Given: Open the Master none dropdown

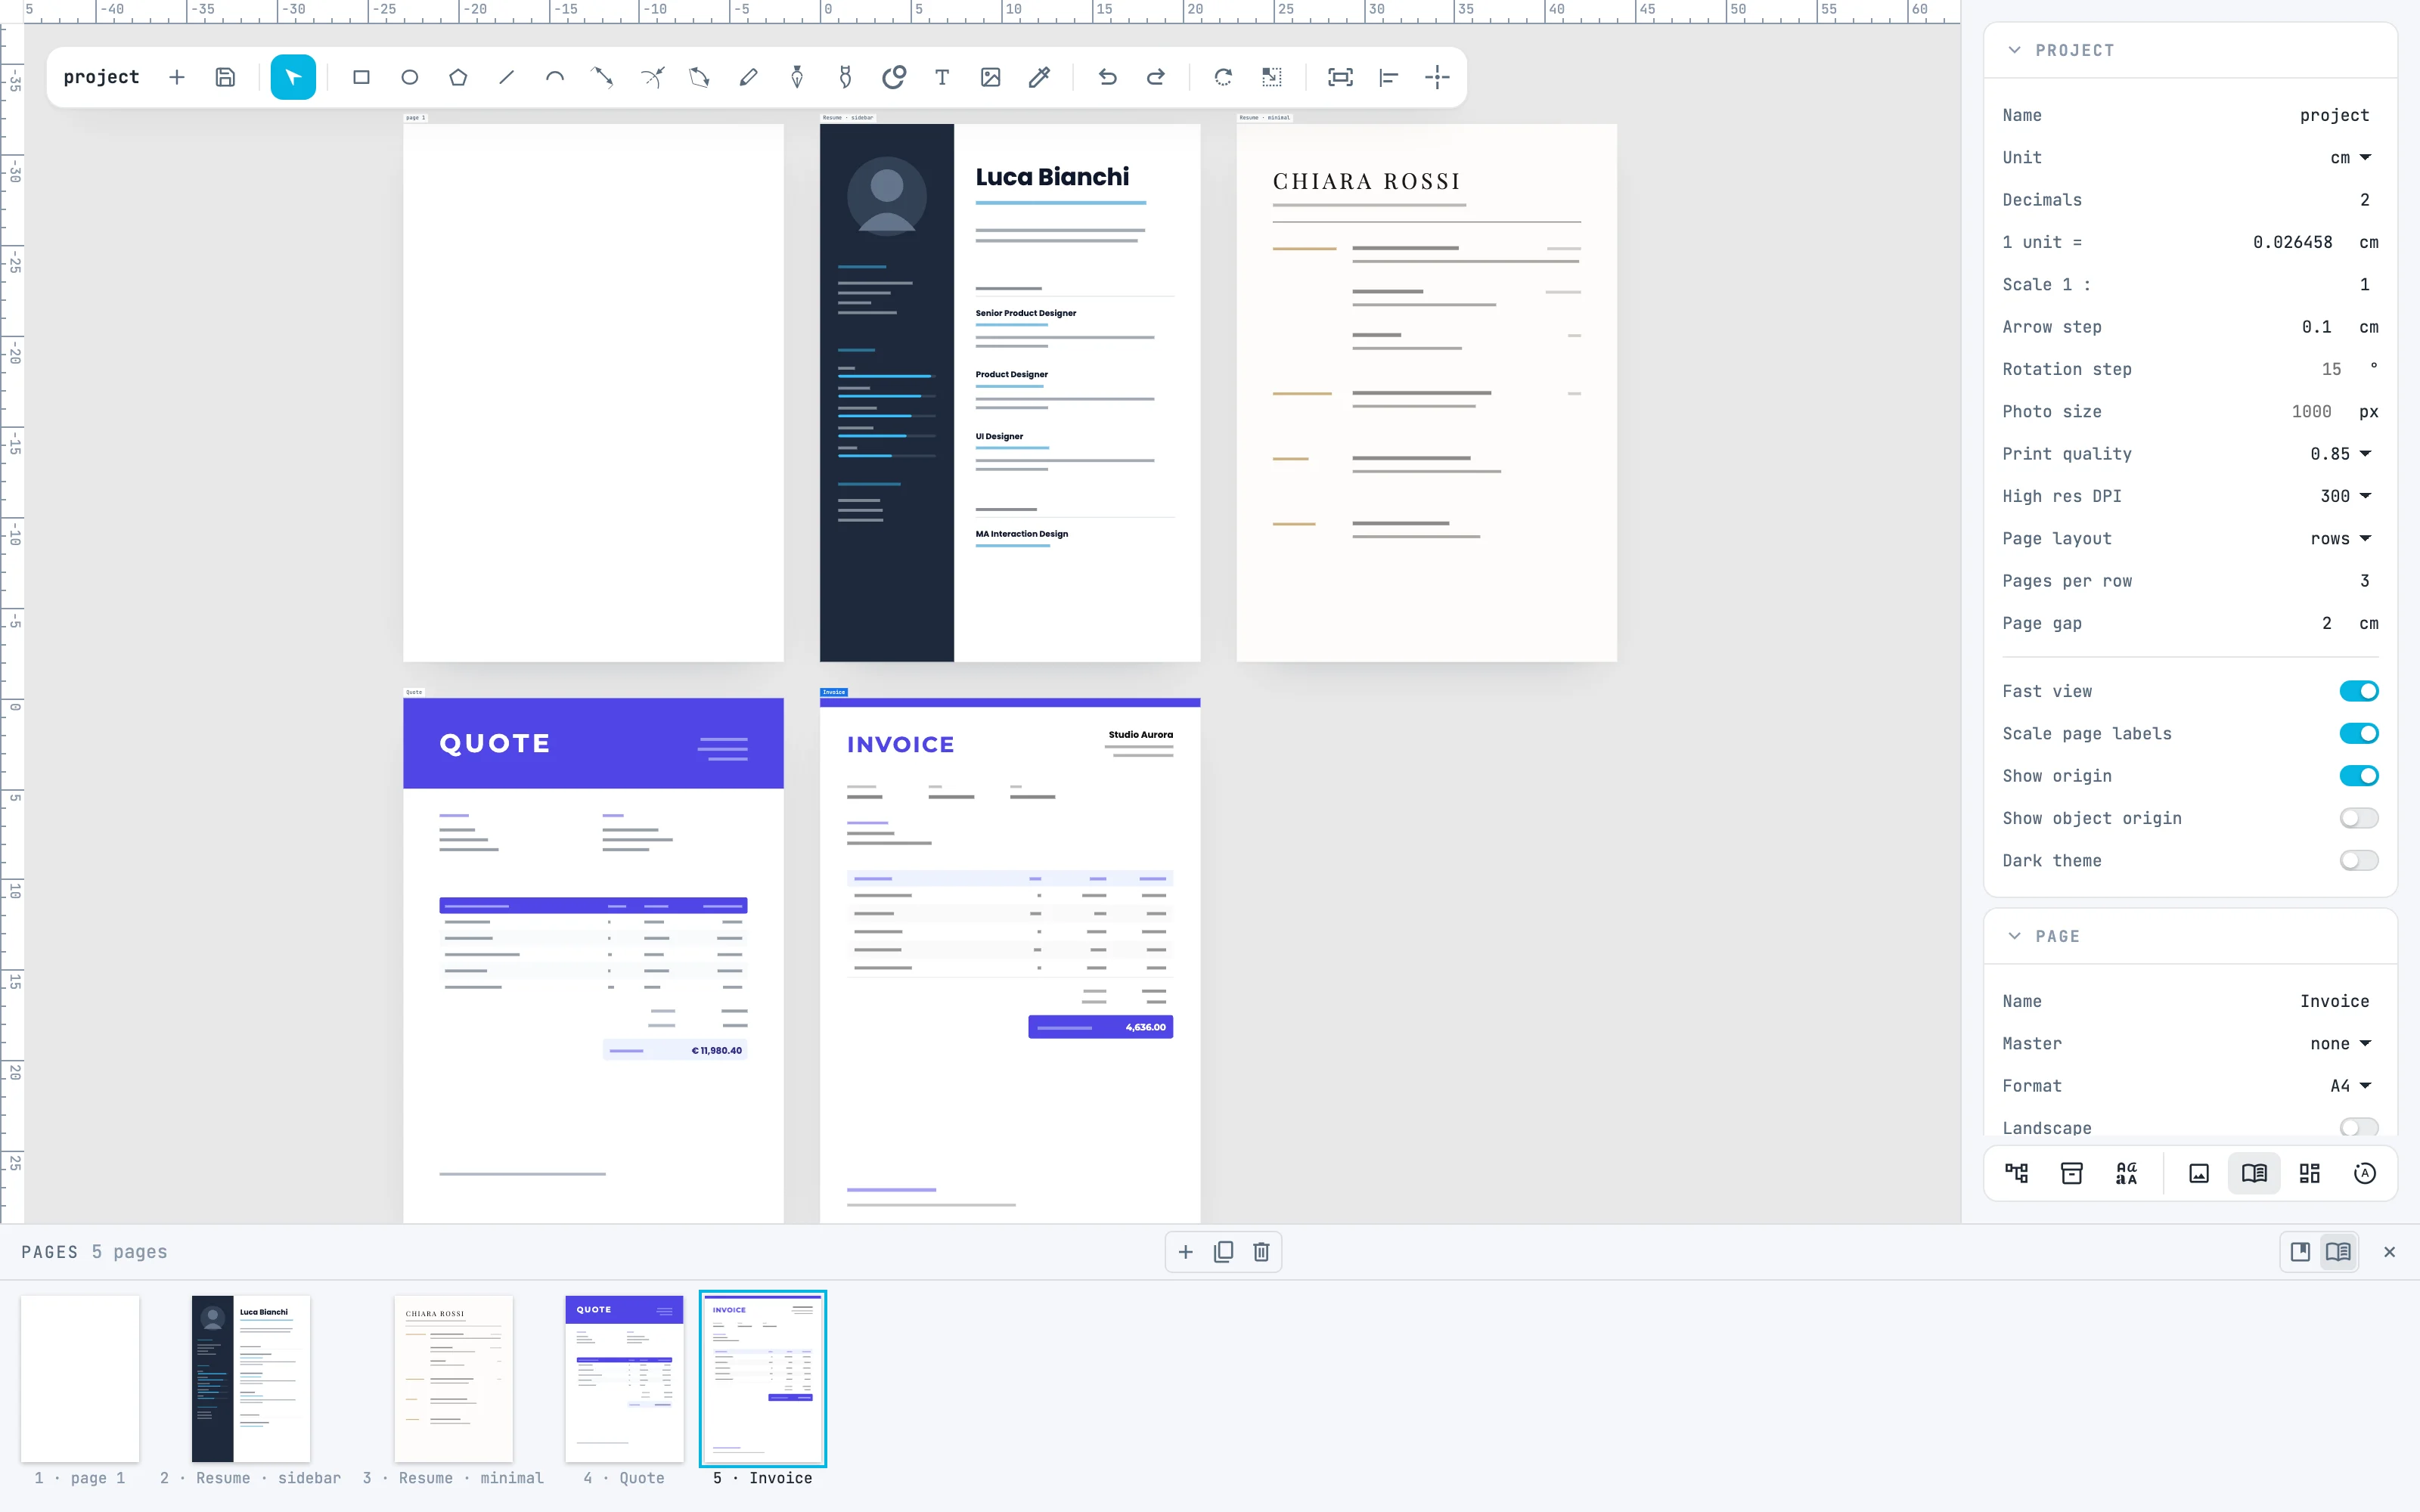Looking at the screenshot, I should tap(2341, 1043).
